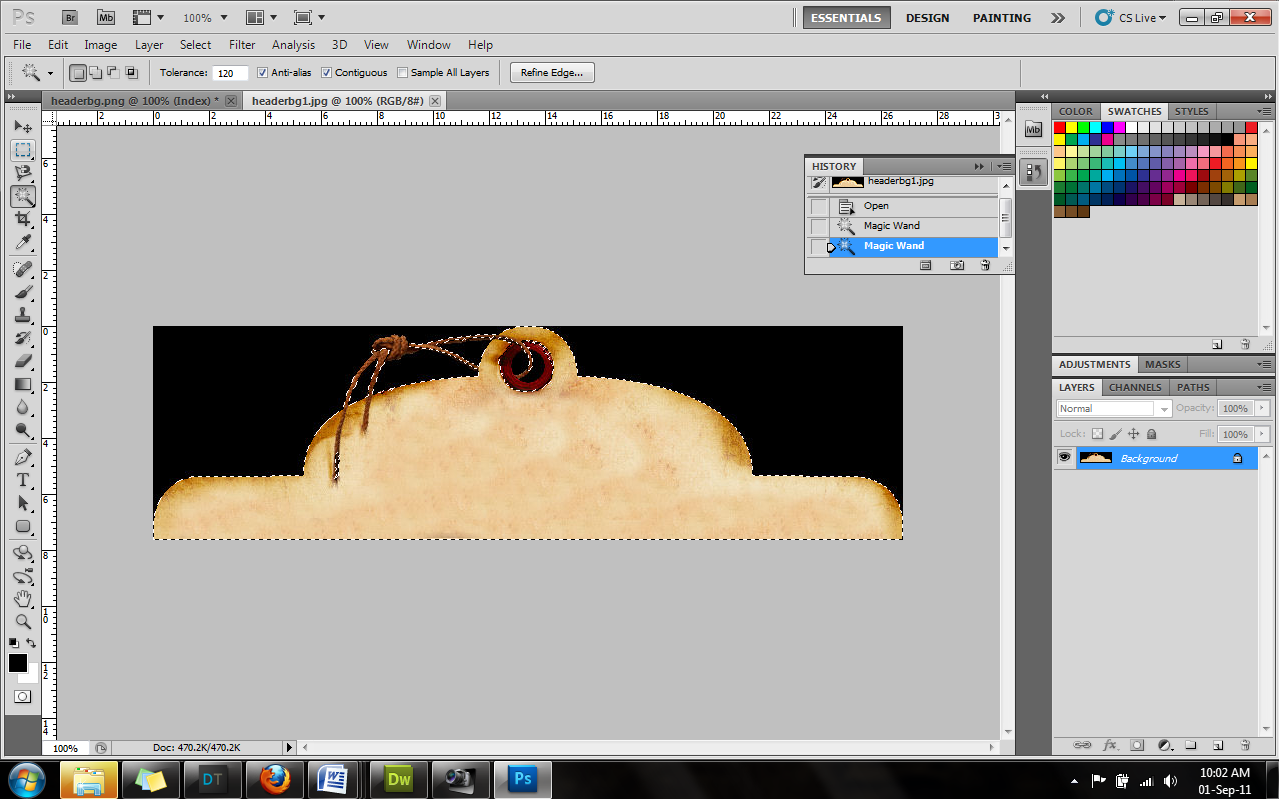
Task: Select the Zoom tool in toolbox
Action: coord(23,621)
